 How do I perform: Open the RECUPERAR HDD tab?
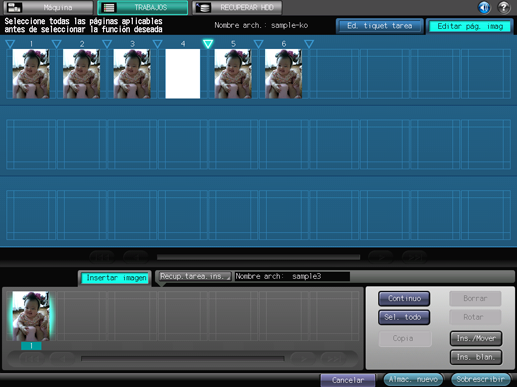coord(237,7)
